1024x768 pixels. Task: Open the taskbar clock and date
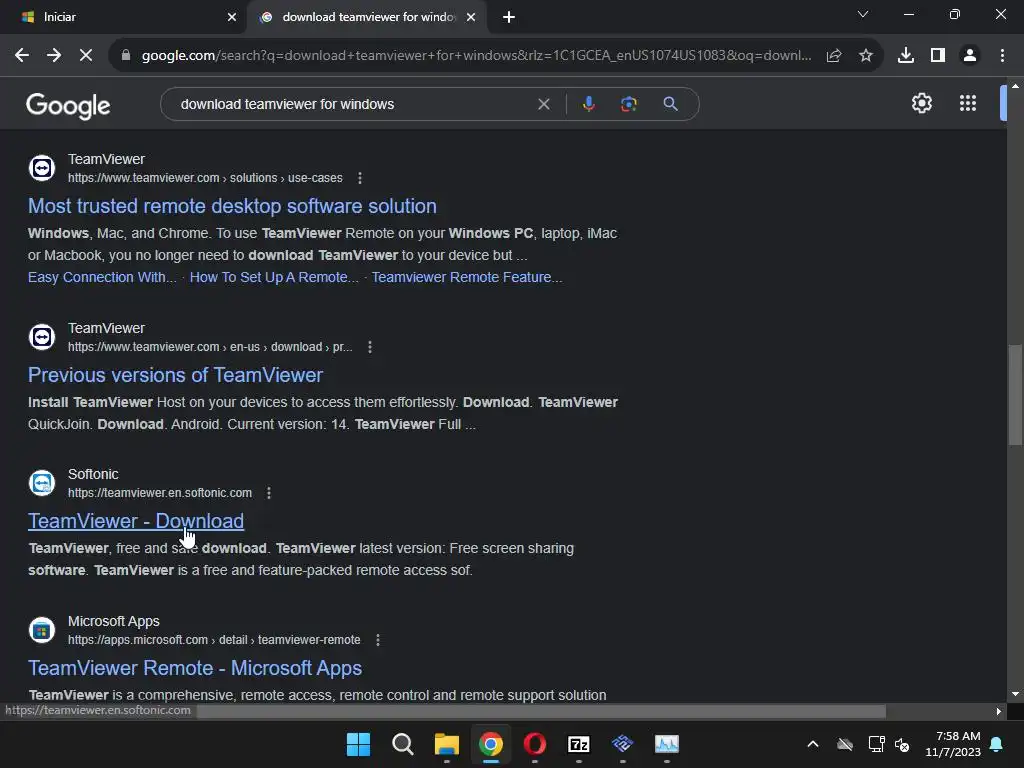click(953, 744)
